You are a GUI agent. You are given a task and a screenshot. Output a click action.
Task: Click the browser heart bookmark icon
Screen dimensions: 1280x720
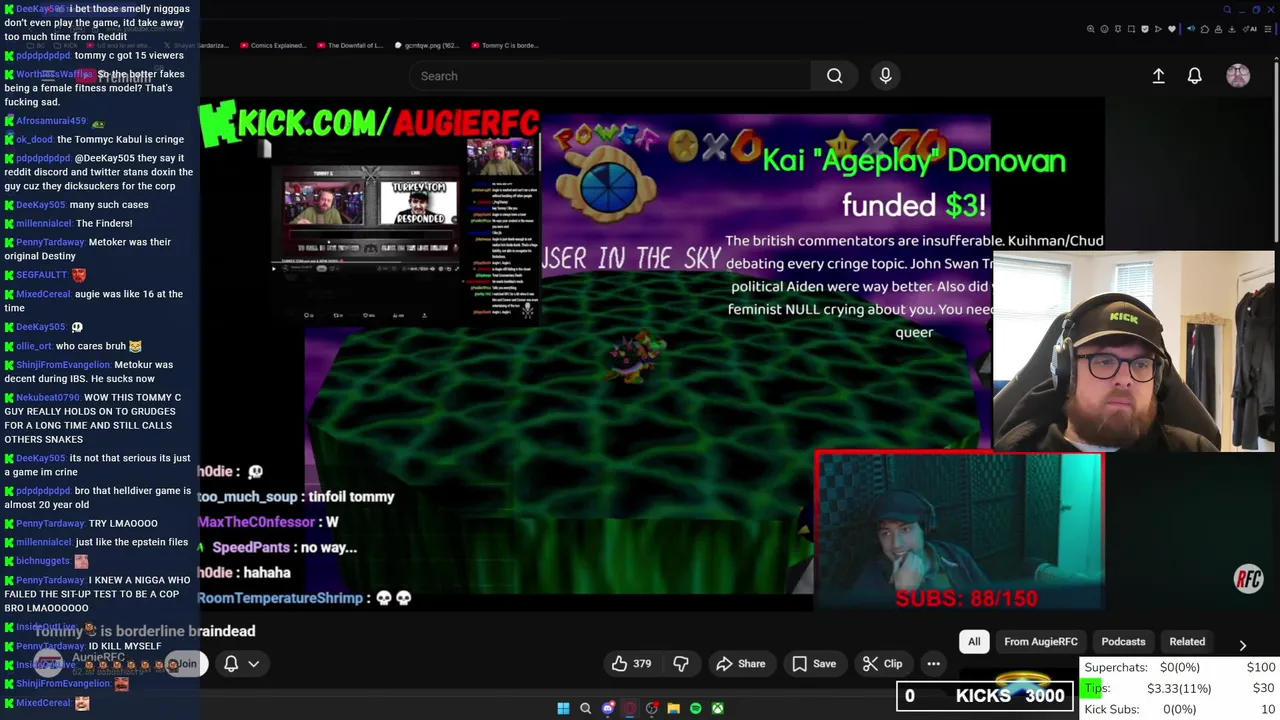click(1172, 29)
